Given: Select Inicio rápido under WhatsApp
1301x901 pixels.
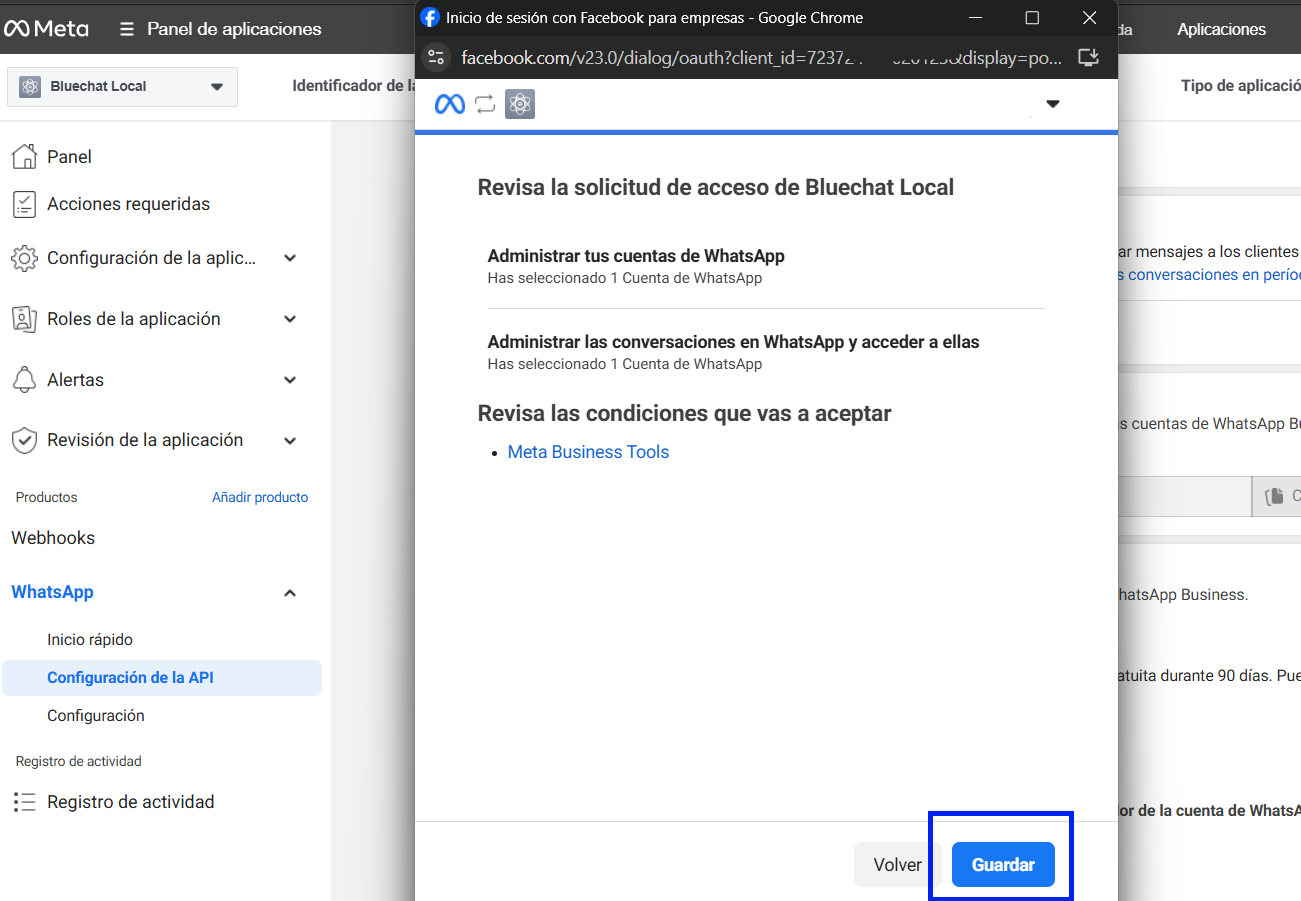Looking at the screenshot, I should point(90,640).
